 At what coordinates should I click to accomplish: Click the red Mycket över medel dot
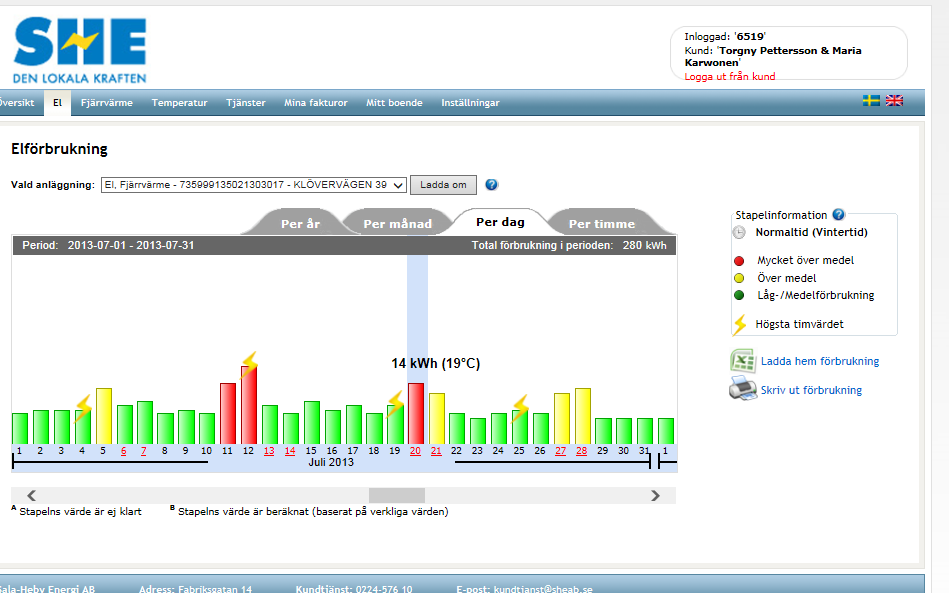[x=739, y=261]
